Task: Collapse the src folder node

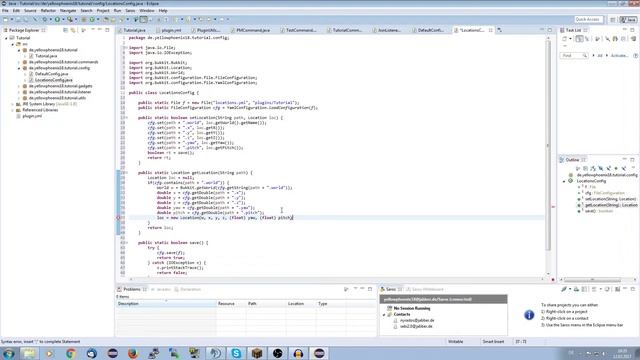Action: 13,44
